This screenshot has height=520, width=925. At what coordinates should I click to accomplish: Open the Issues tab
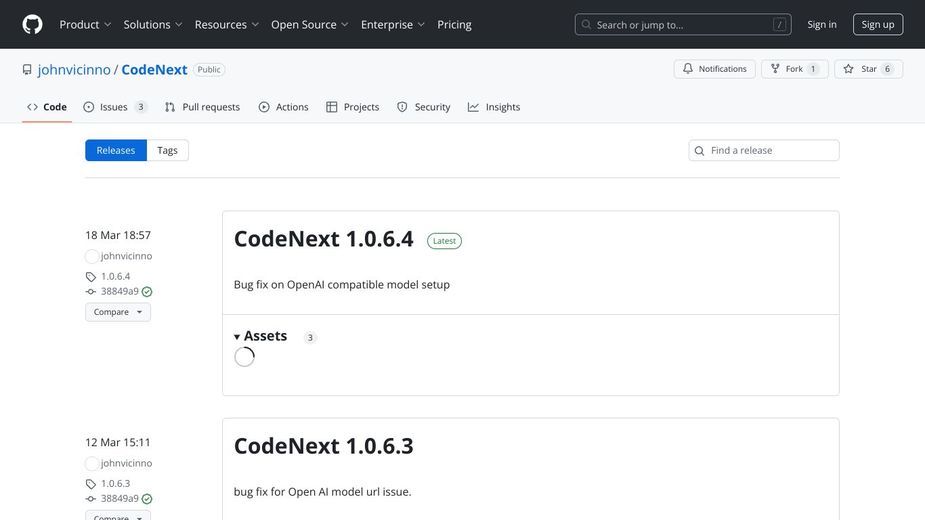[x=114, y=107]
